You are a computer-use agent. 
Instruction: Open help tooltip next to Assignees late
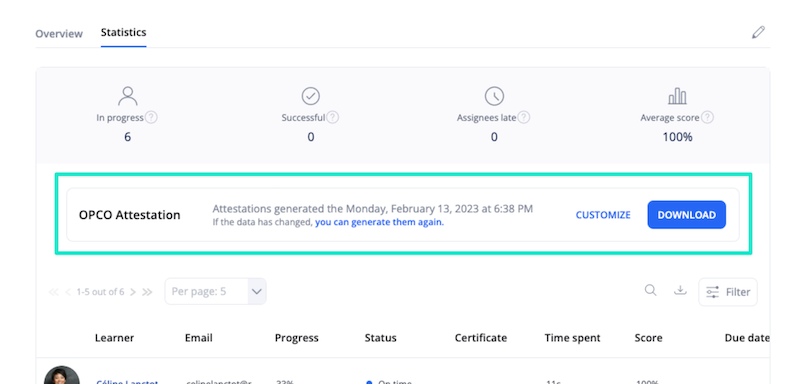(x=523, y=117)
